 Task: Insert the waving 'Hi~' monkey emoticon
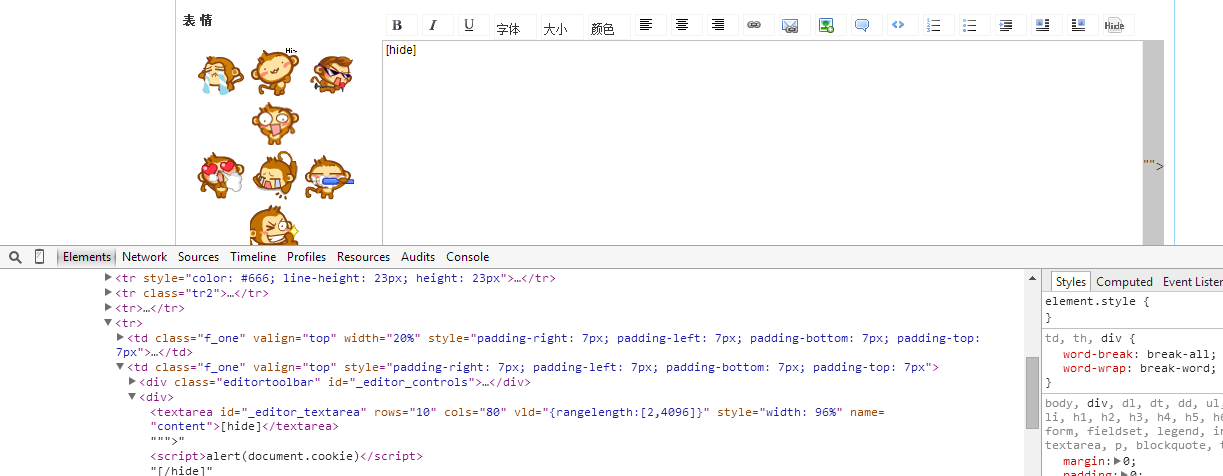point(275,71)
